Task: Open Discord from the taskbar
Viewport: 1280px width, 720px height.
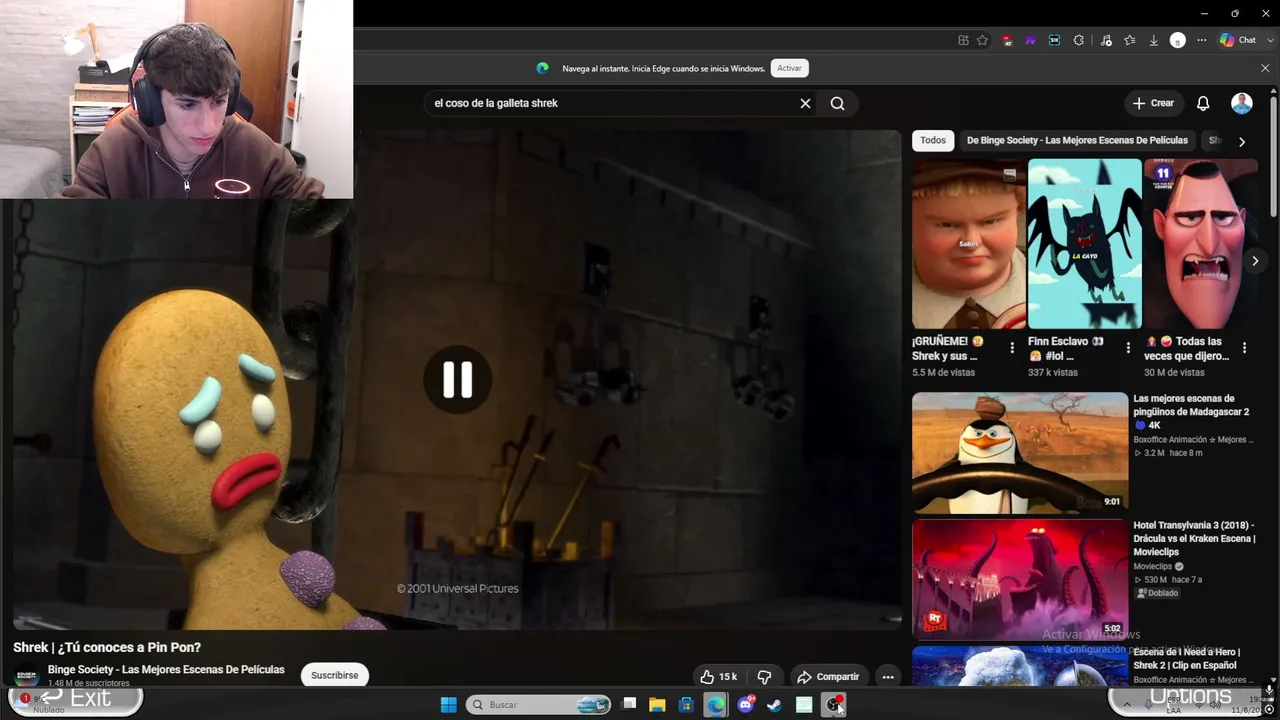Action: coord(745,705)
